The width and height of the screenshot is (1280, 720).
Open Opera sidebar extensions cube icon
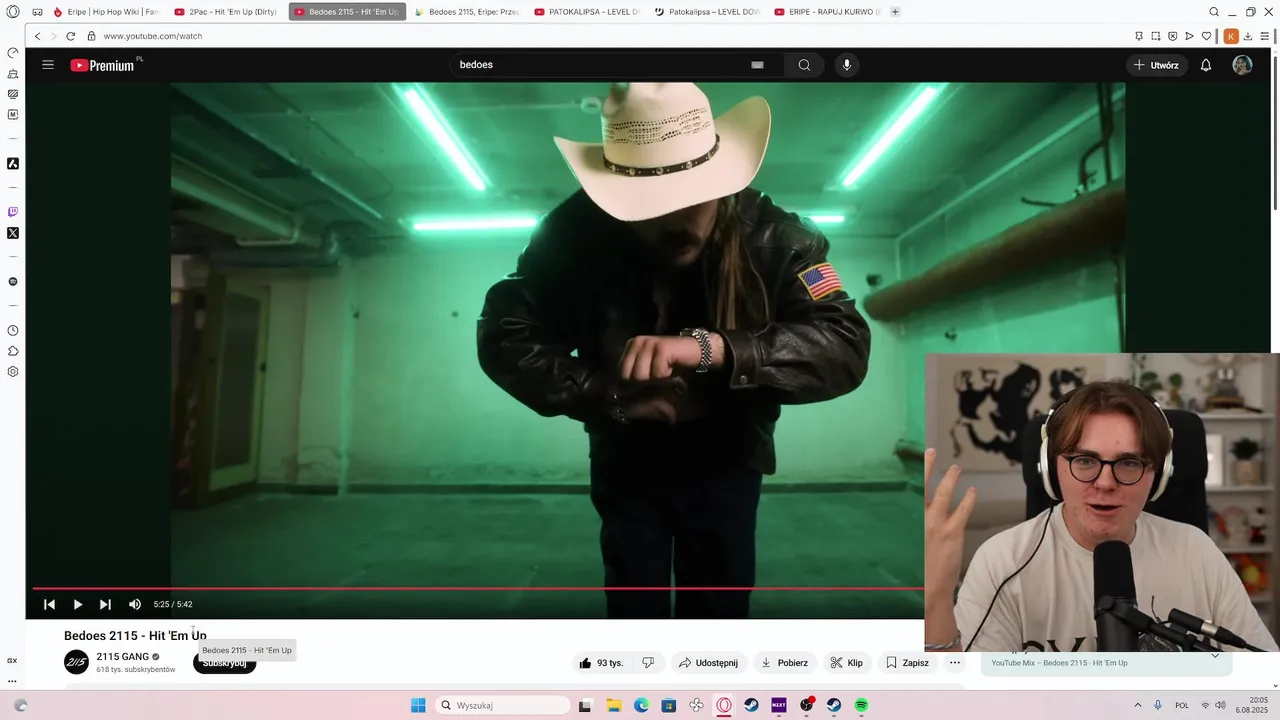13,351
